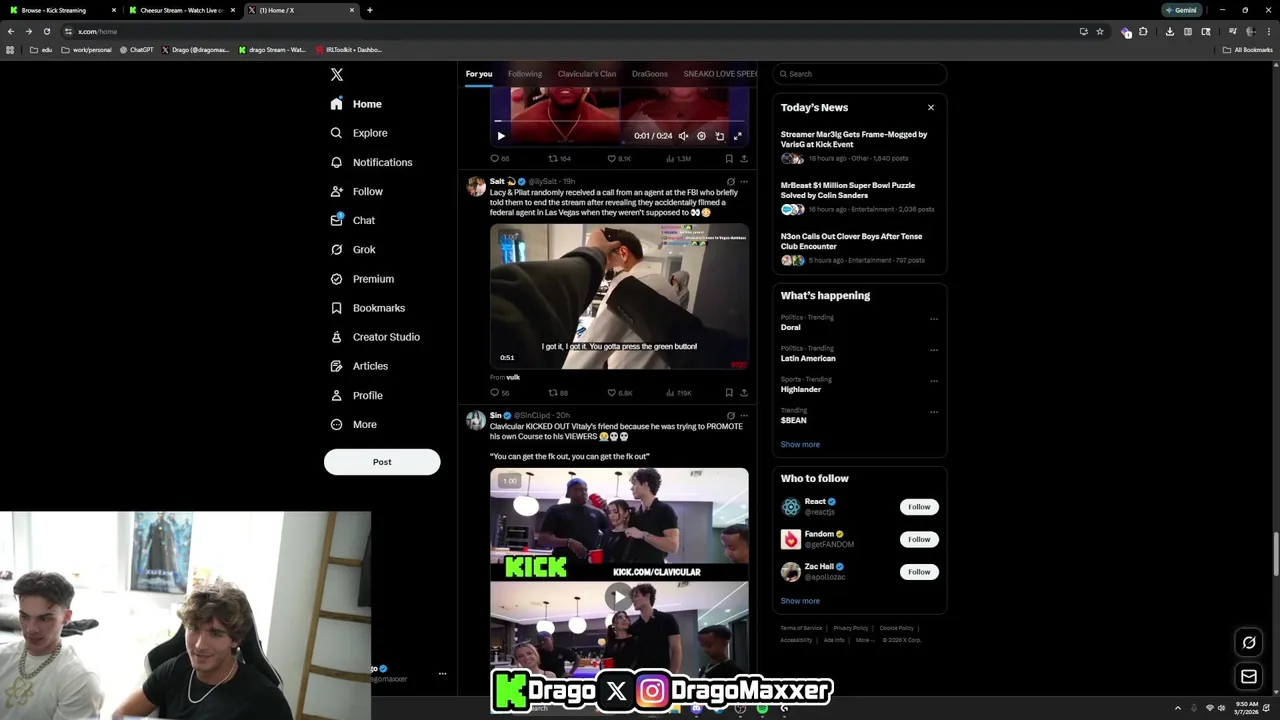Bookmark this page with star icon
The height and width of the screenshot is (720, 1280).
[x=1100, y=31]
